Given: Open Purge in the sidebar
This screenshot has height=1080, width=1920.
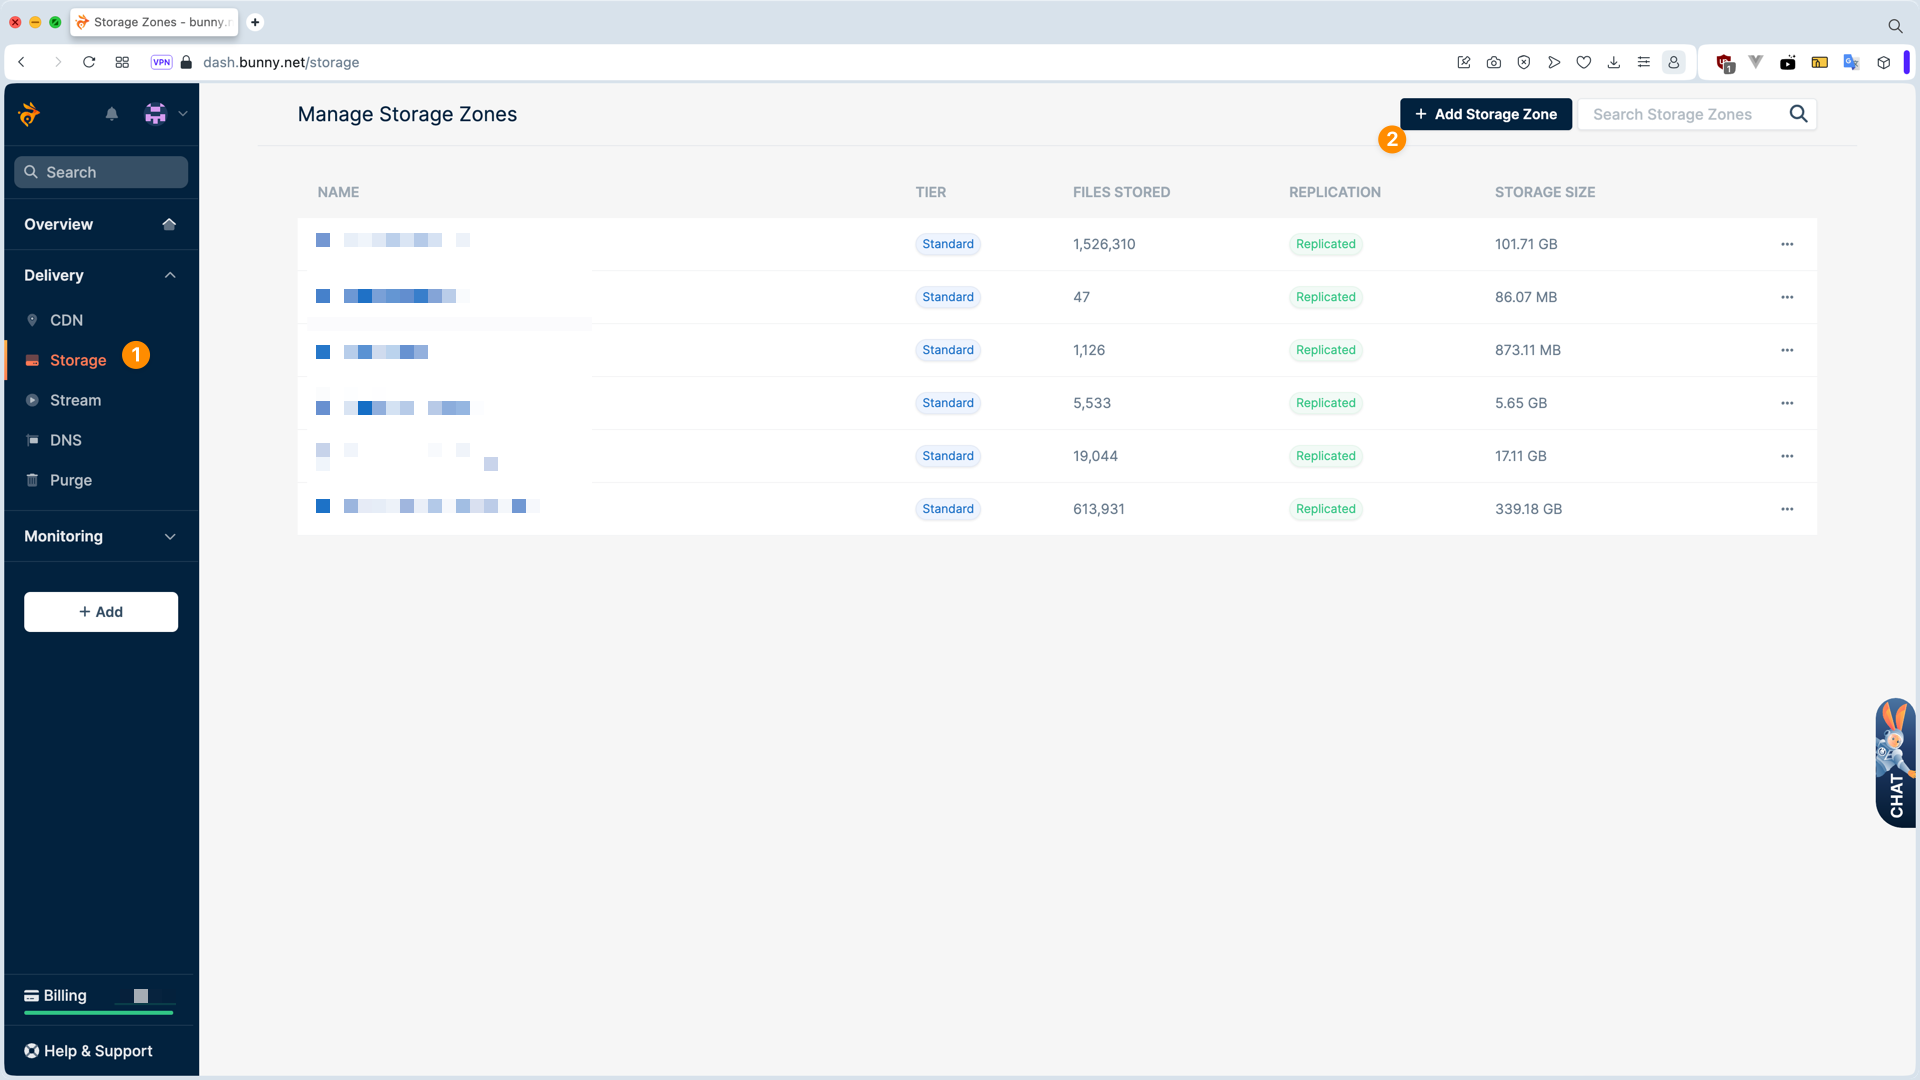Looking at the screenshot, I should [x=70, y=480].
